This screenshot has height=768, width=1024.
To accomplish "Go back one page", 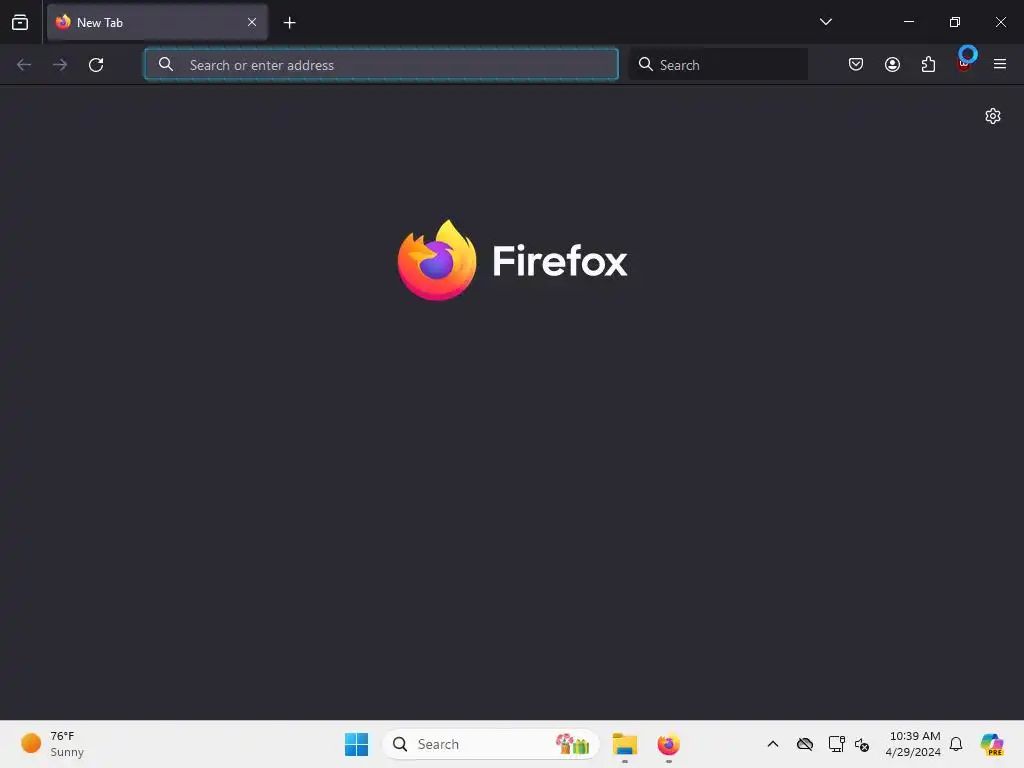I will click(x=24, y=65).
